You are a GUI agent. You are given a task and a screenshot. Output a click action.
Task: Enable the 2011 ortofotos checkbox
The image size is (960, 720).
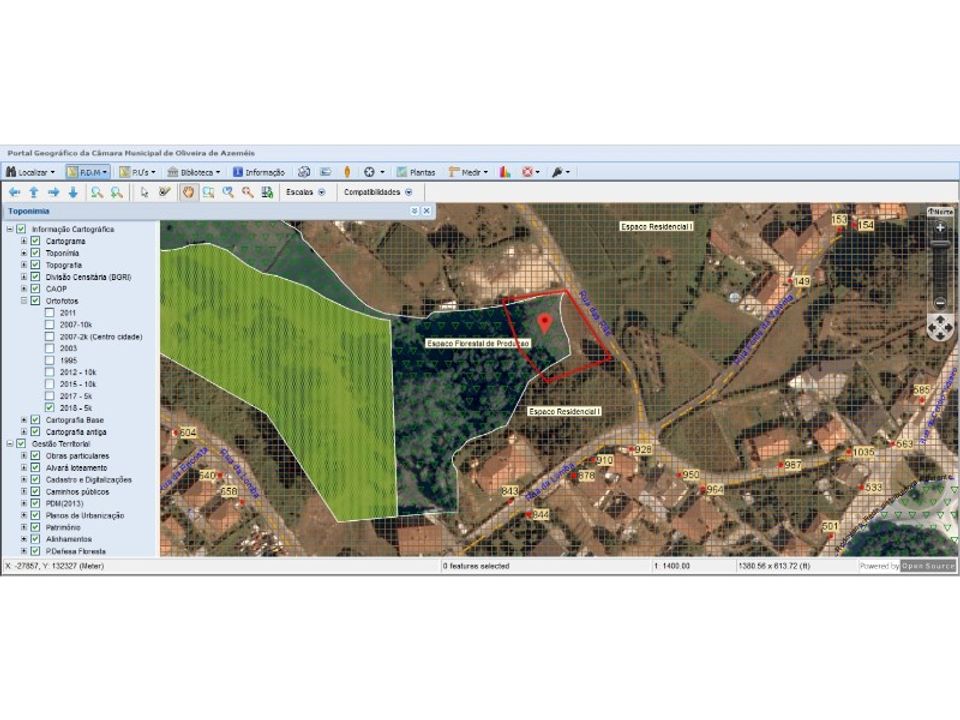50,312
